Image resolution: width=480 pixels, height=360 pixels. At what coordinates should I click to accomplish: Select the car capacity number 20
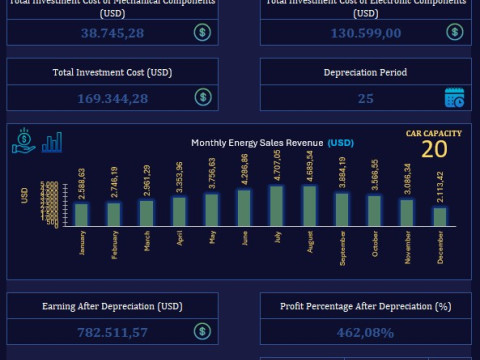pos(434,149)
